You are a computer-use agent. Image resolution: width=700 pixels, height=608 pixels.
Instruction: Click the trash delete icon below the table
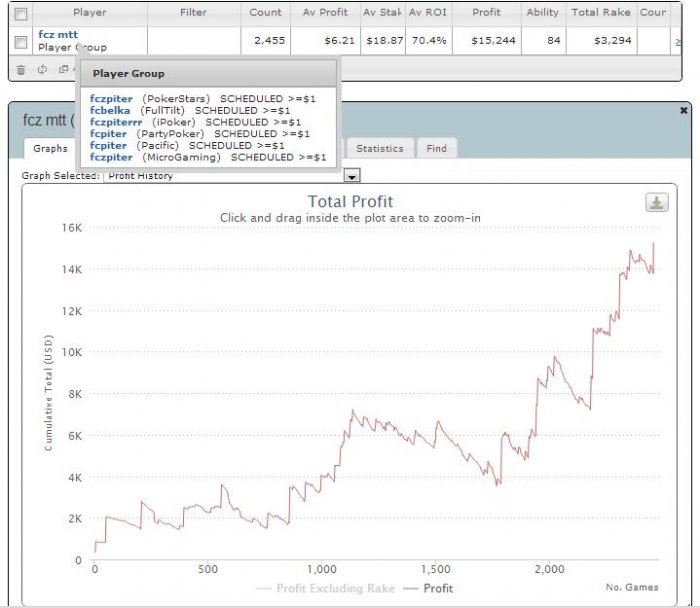click(x=21, y=70)
